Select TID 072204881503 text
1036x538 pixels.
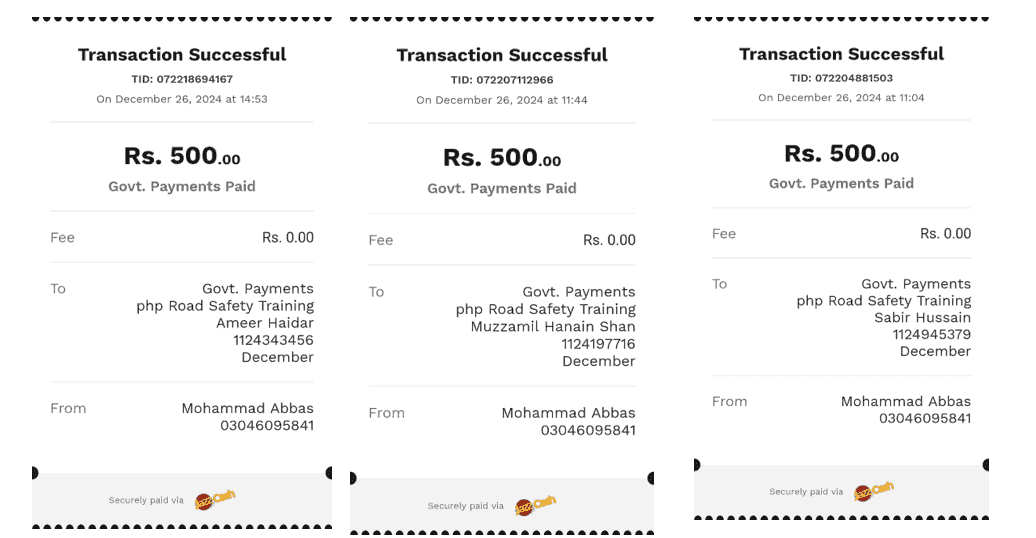[x=841, y=78]
